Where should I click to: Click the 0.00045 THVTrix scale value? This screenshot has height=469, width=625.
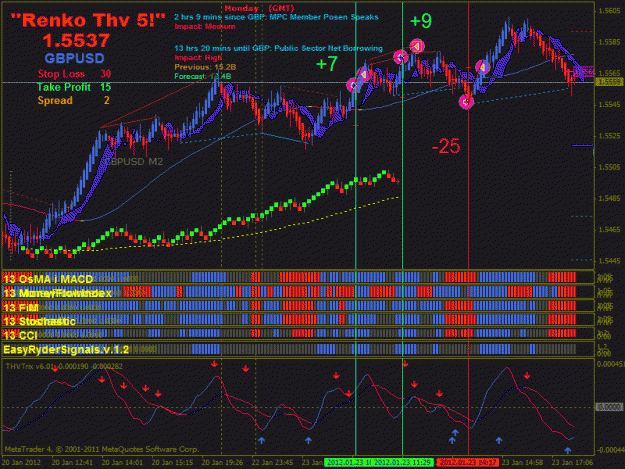[609, 364]
